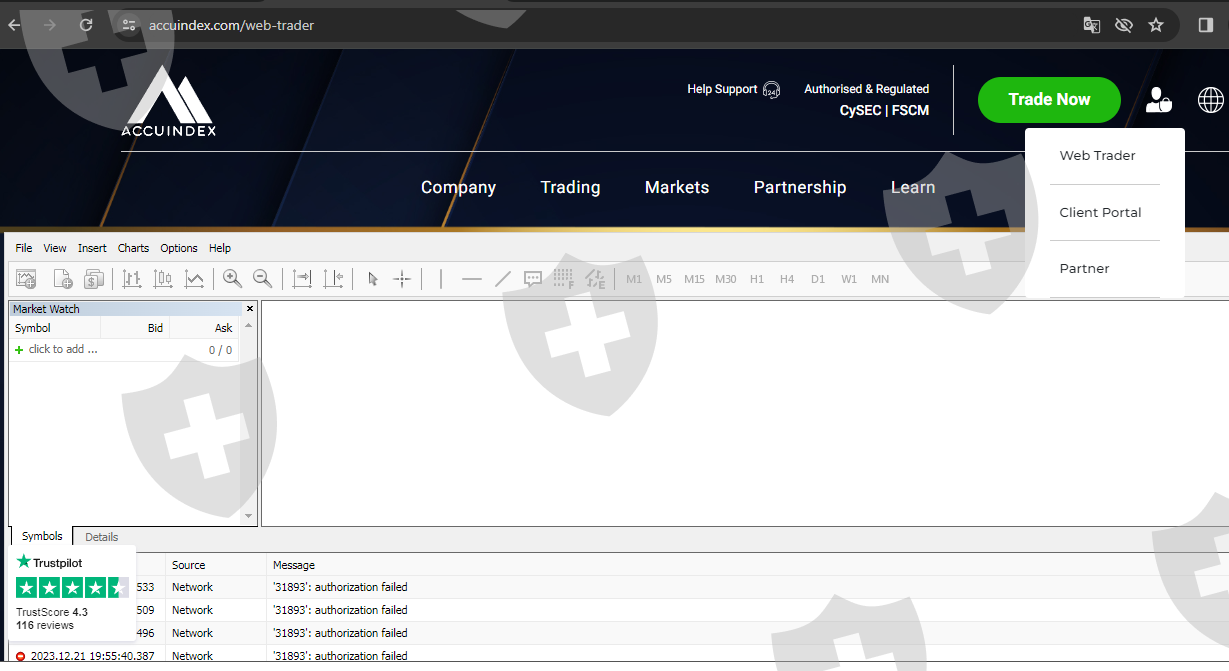Select the trendline drawing tool
The image size is (1229, 671).
503,279
